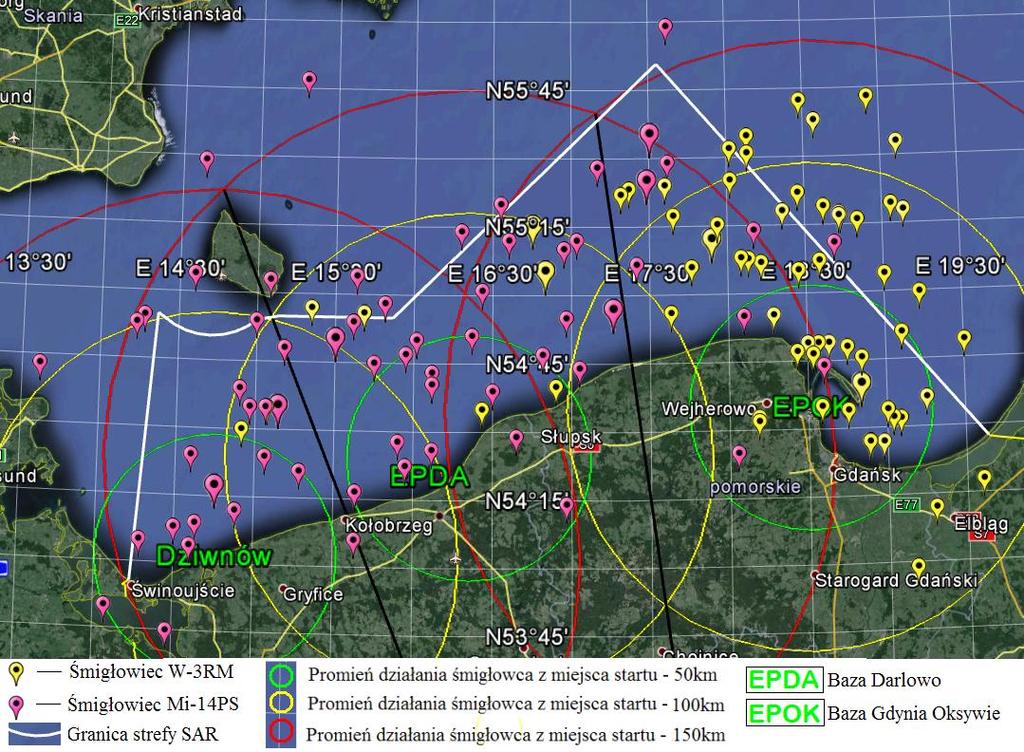Click the Gryfice town label
The width and height of the screenshot is (1024, 752).
(x=313, y=594)
